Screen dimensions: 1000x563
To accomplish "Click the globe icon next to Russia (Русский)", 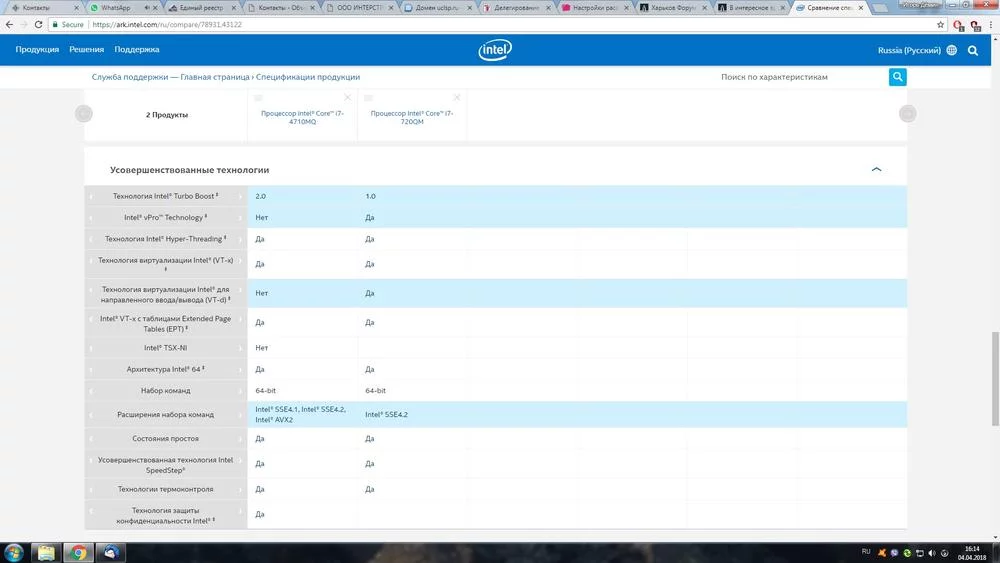I will click(x=951, y=50).
